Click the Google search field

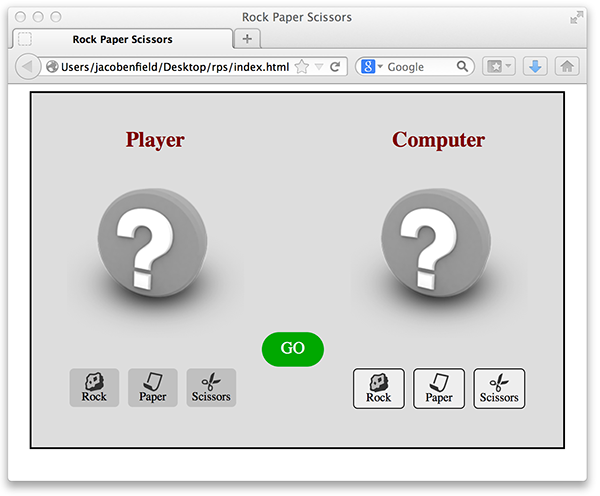tap(420, 67)
